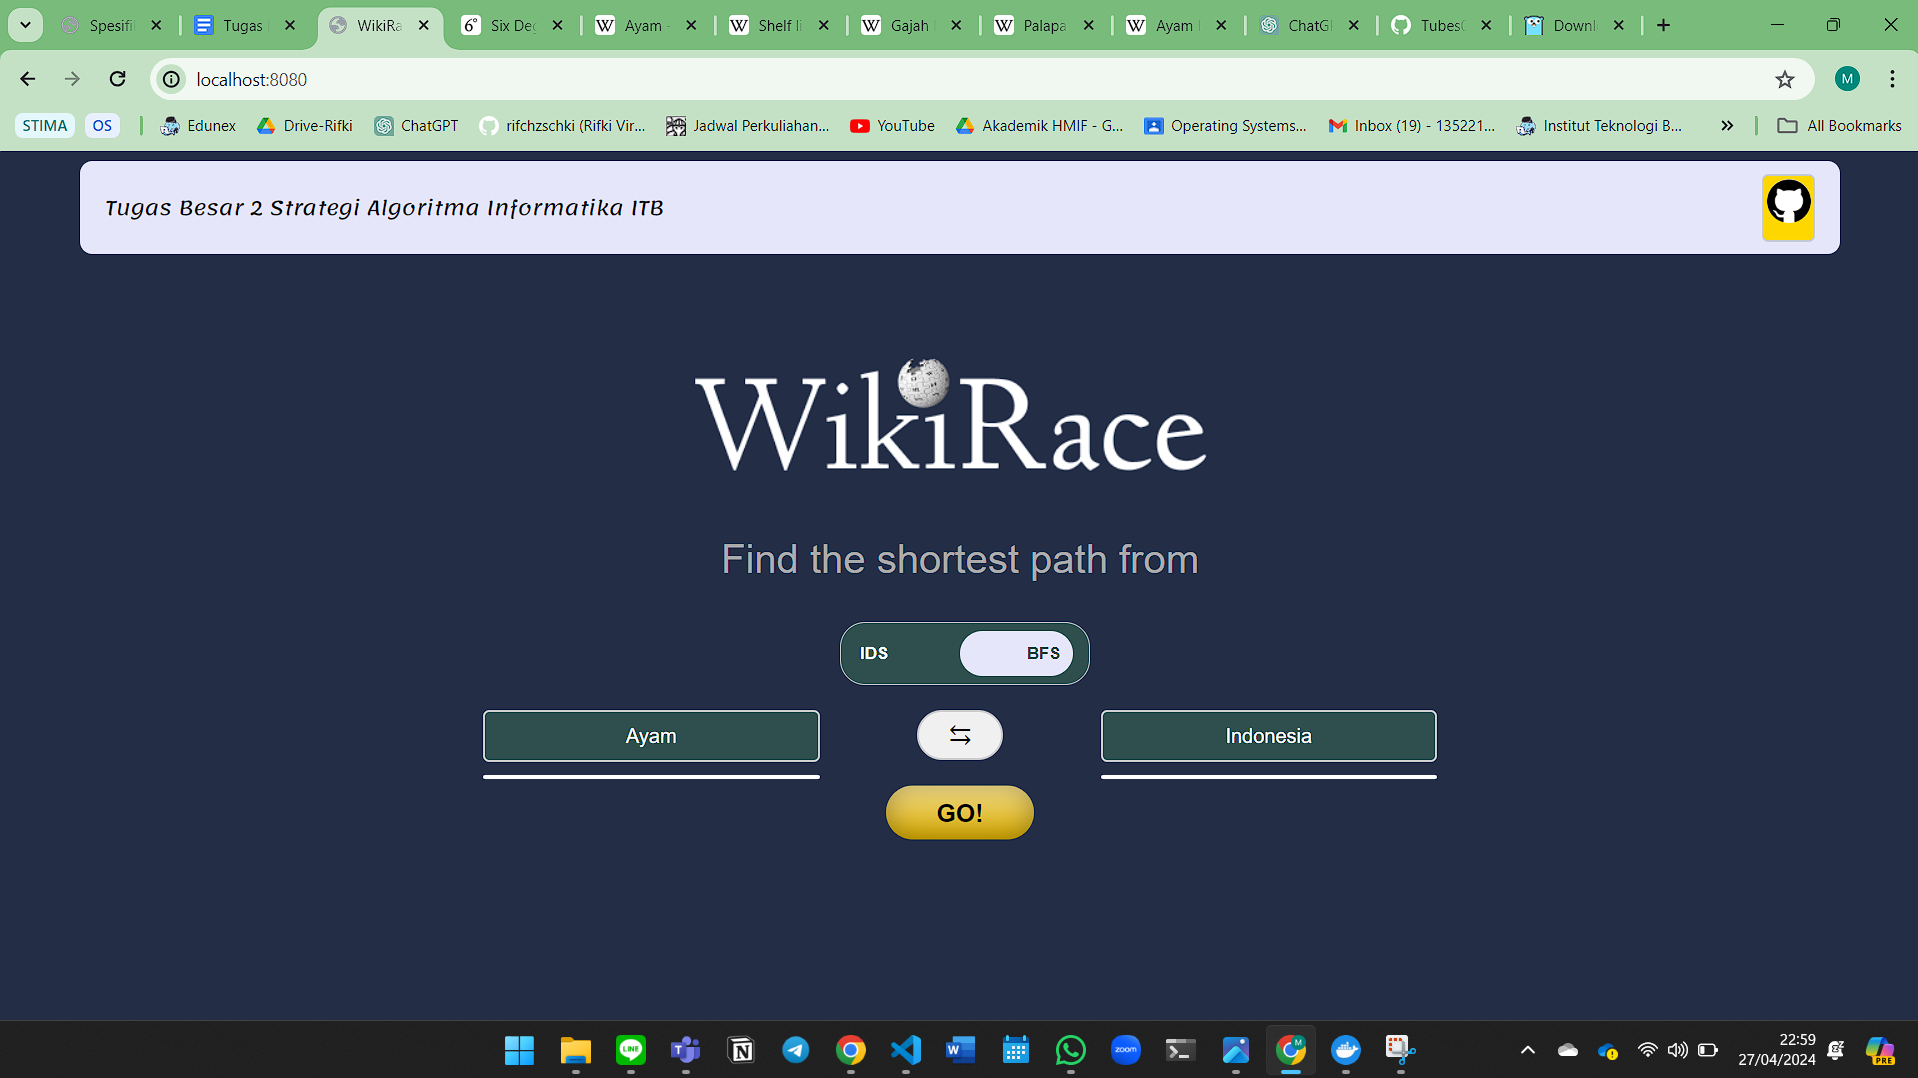Open Microsoft Teams from taskbar
The width and height of the screenshot is (1918, 1078).
tap(685, 1050)
